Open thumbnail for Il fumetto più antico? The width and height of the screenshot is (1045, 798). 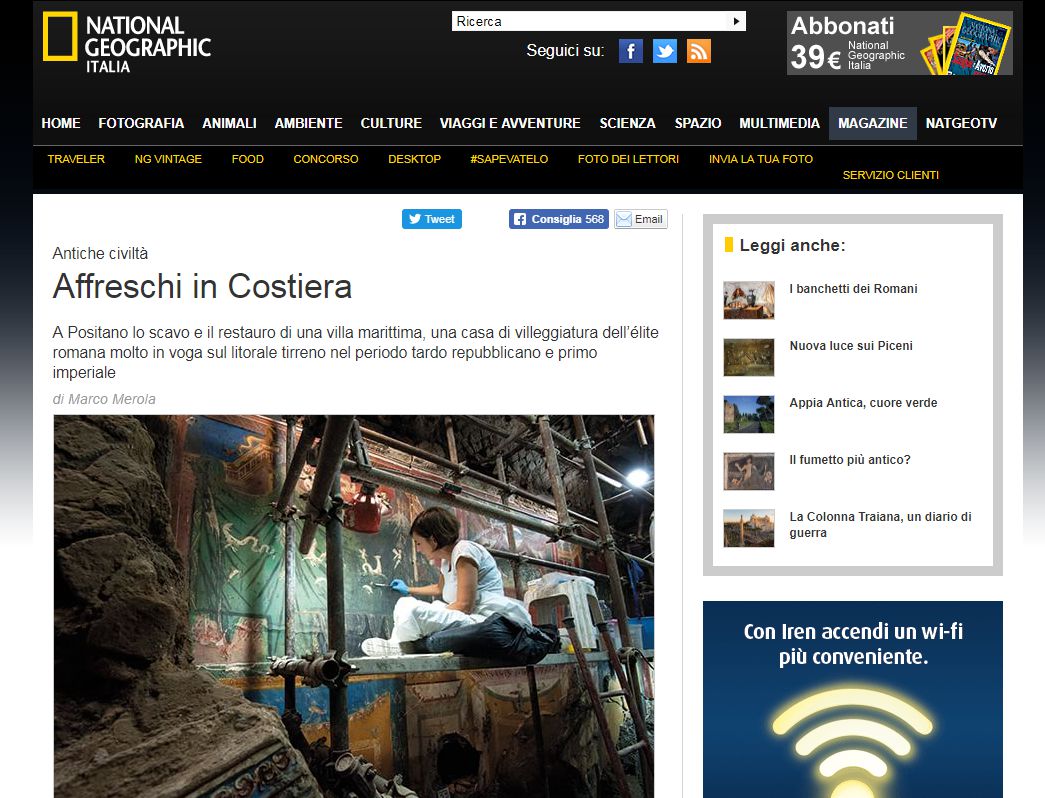tap(749, 471)
